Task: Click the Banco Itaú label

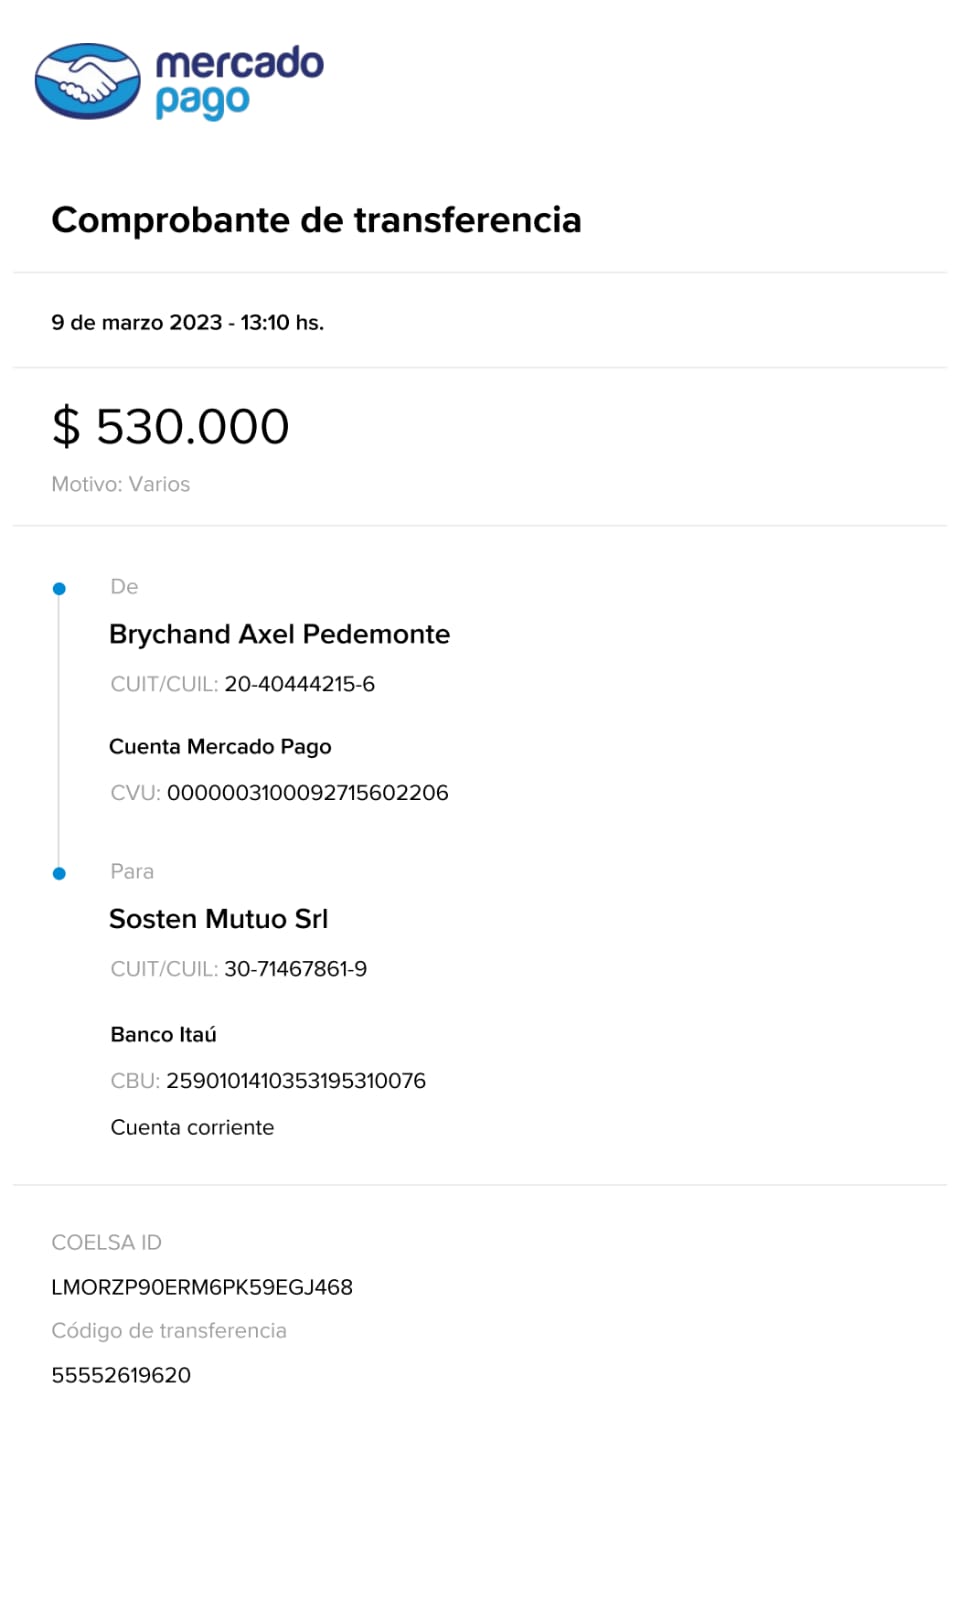Action: click(x=163, y=1035)
